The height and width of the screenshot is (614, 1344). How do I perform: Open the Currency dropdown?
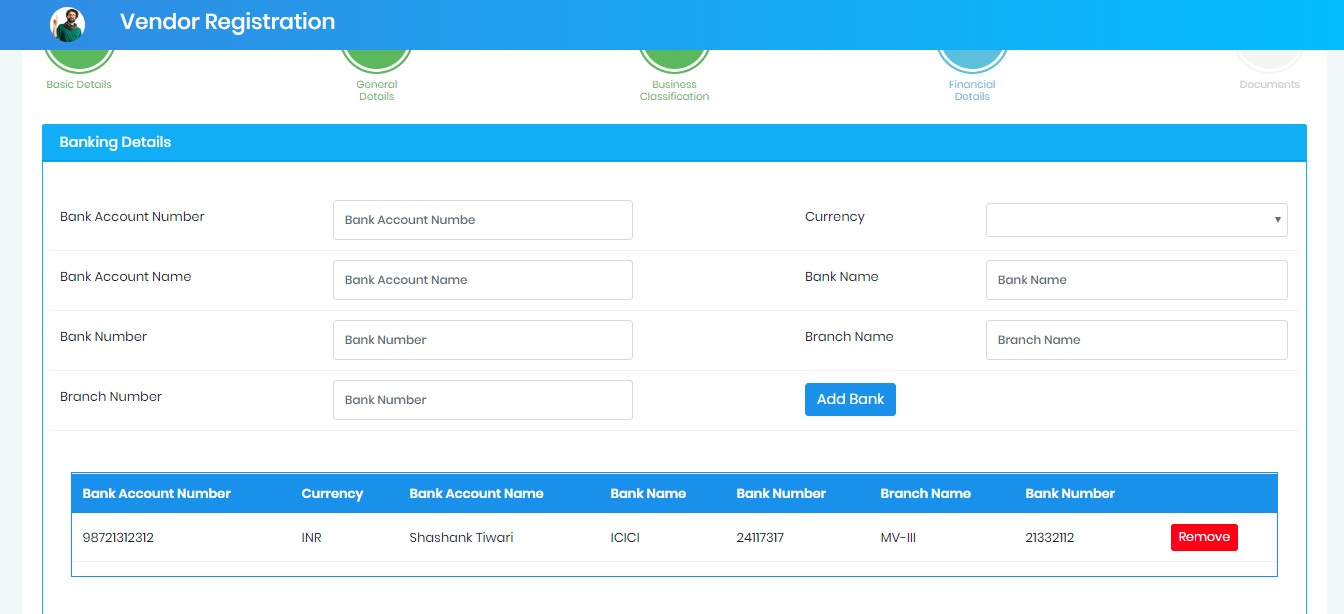tap(1137, 220)
